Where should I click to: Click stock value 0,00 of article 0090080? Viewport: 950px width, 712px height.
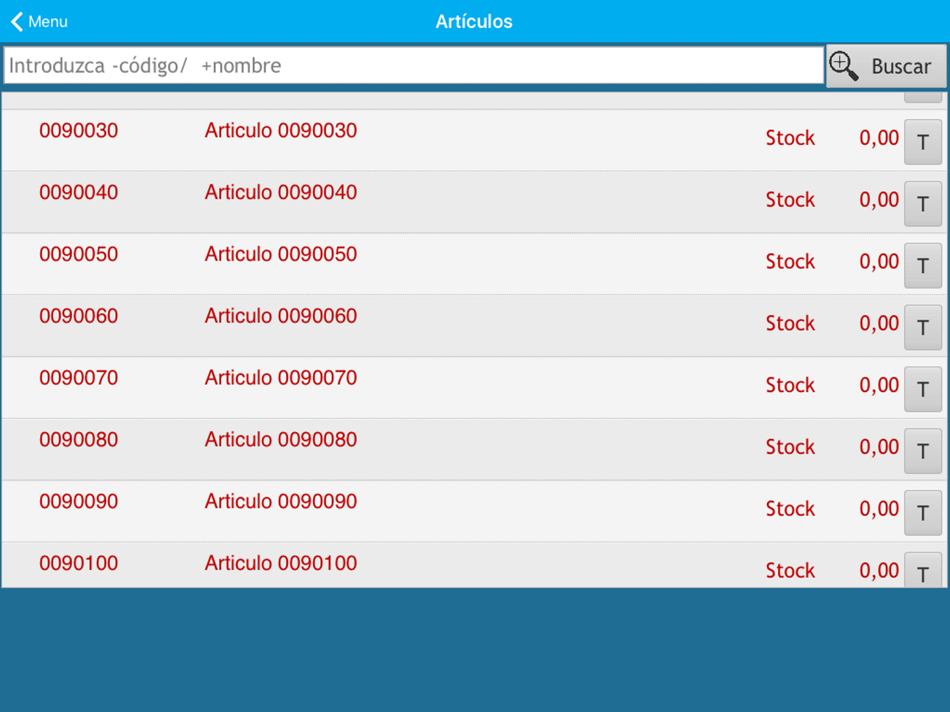879,447
